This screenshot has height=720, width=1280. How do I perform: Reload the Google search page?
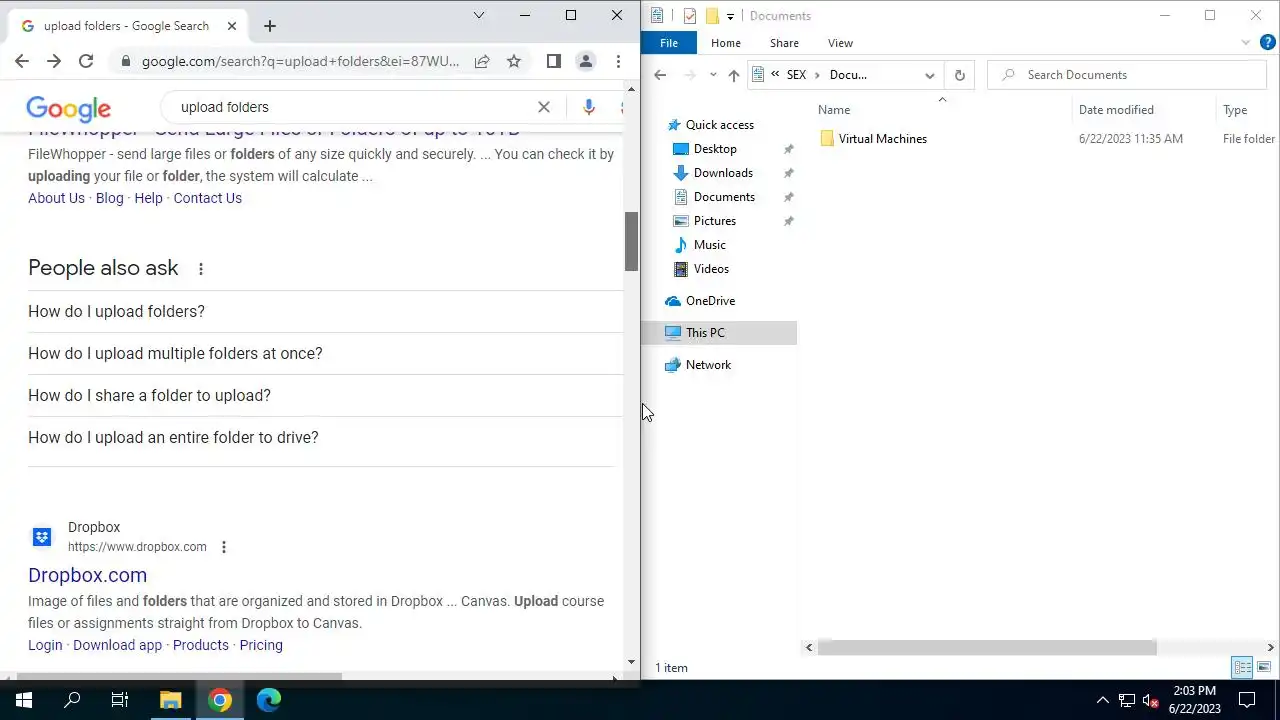tap(86, 61)
